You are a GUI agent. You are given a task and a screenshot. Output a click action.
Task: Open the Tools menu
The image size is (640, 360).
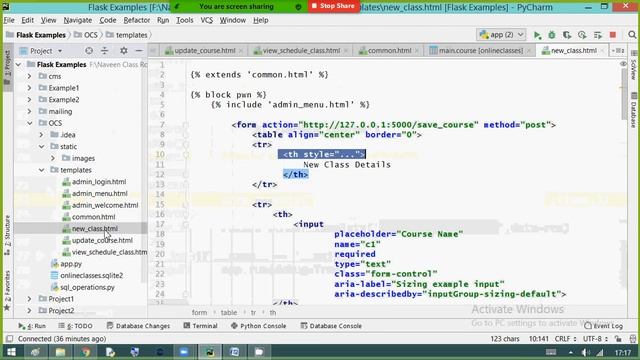pos(184,20)
